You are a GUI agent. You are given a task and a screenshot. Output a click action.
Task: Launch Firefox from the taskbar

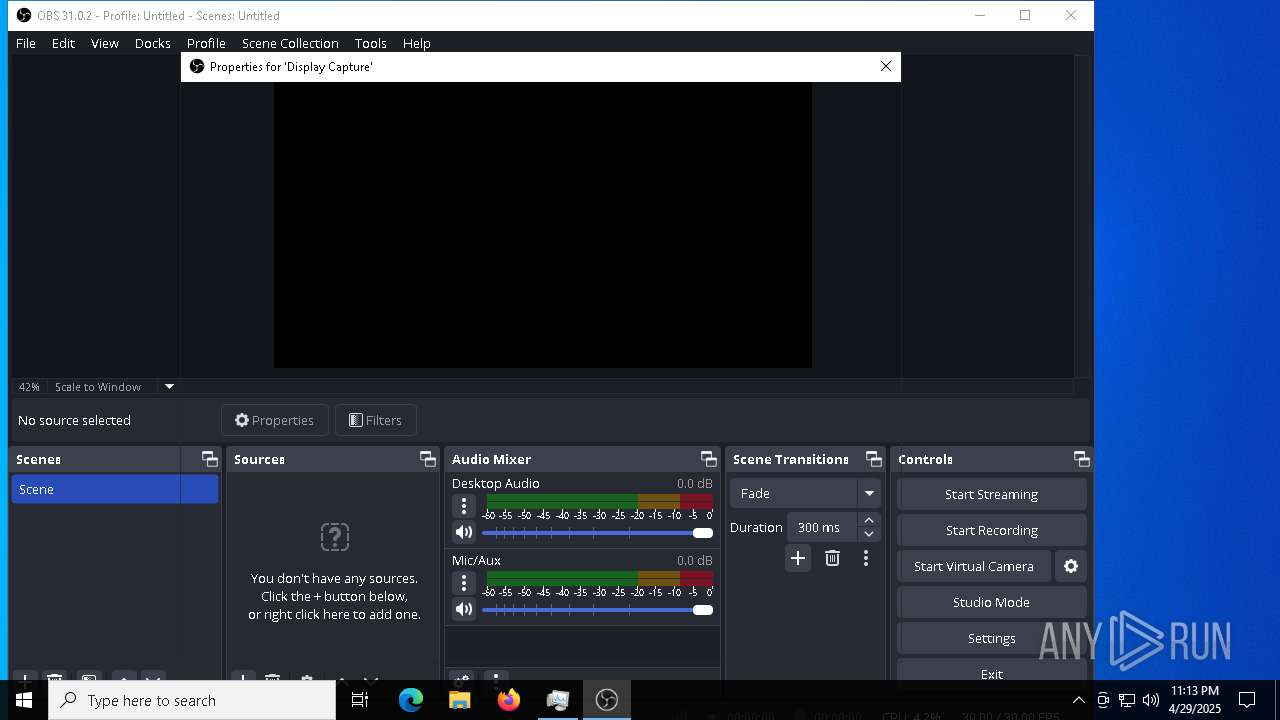click(x=509, y=700)
